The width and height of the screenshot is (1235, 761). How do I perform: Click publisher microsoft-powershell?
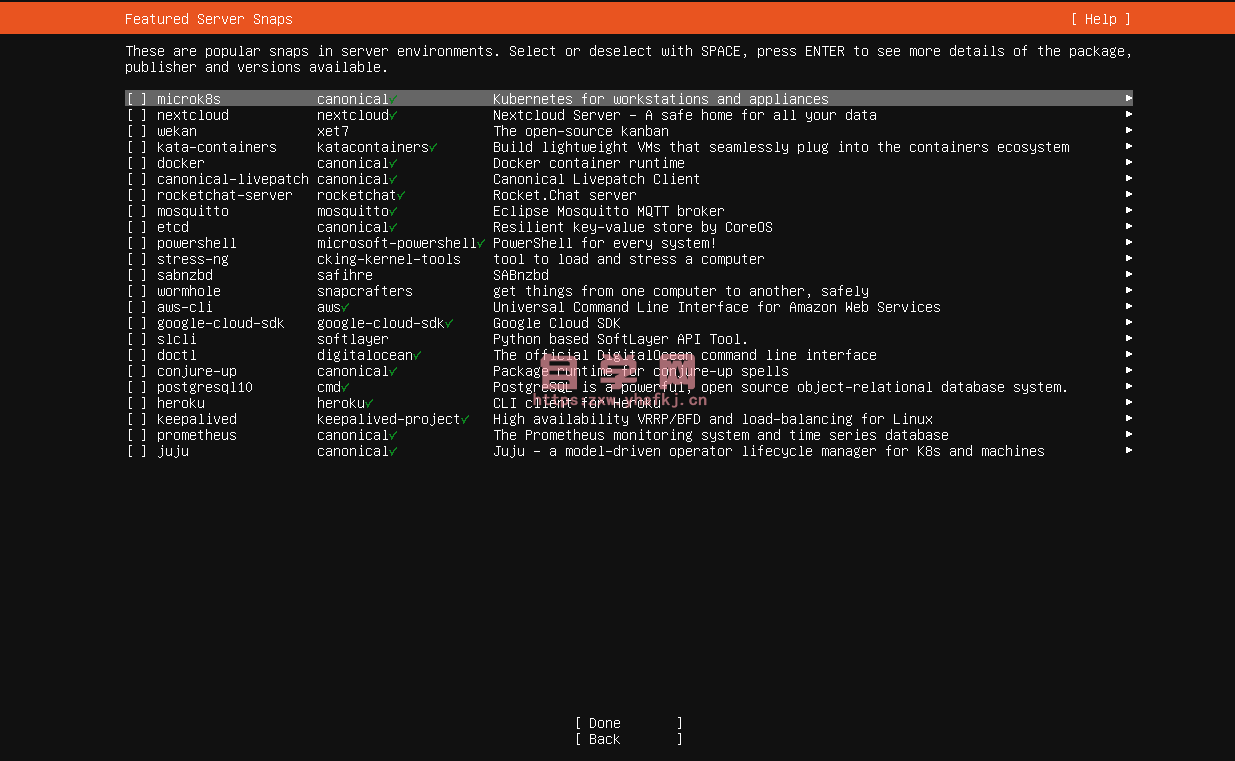click(397, 243)
